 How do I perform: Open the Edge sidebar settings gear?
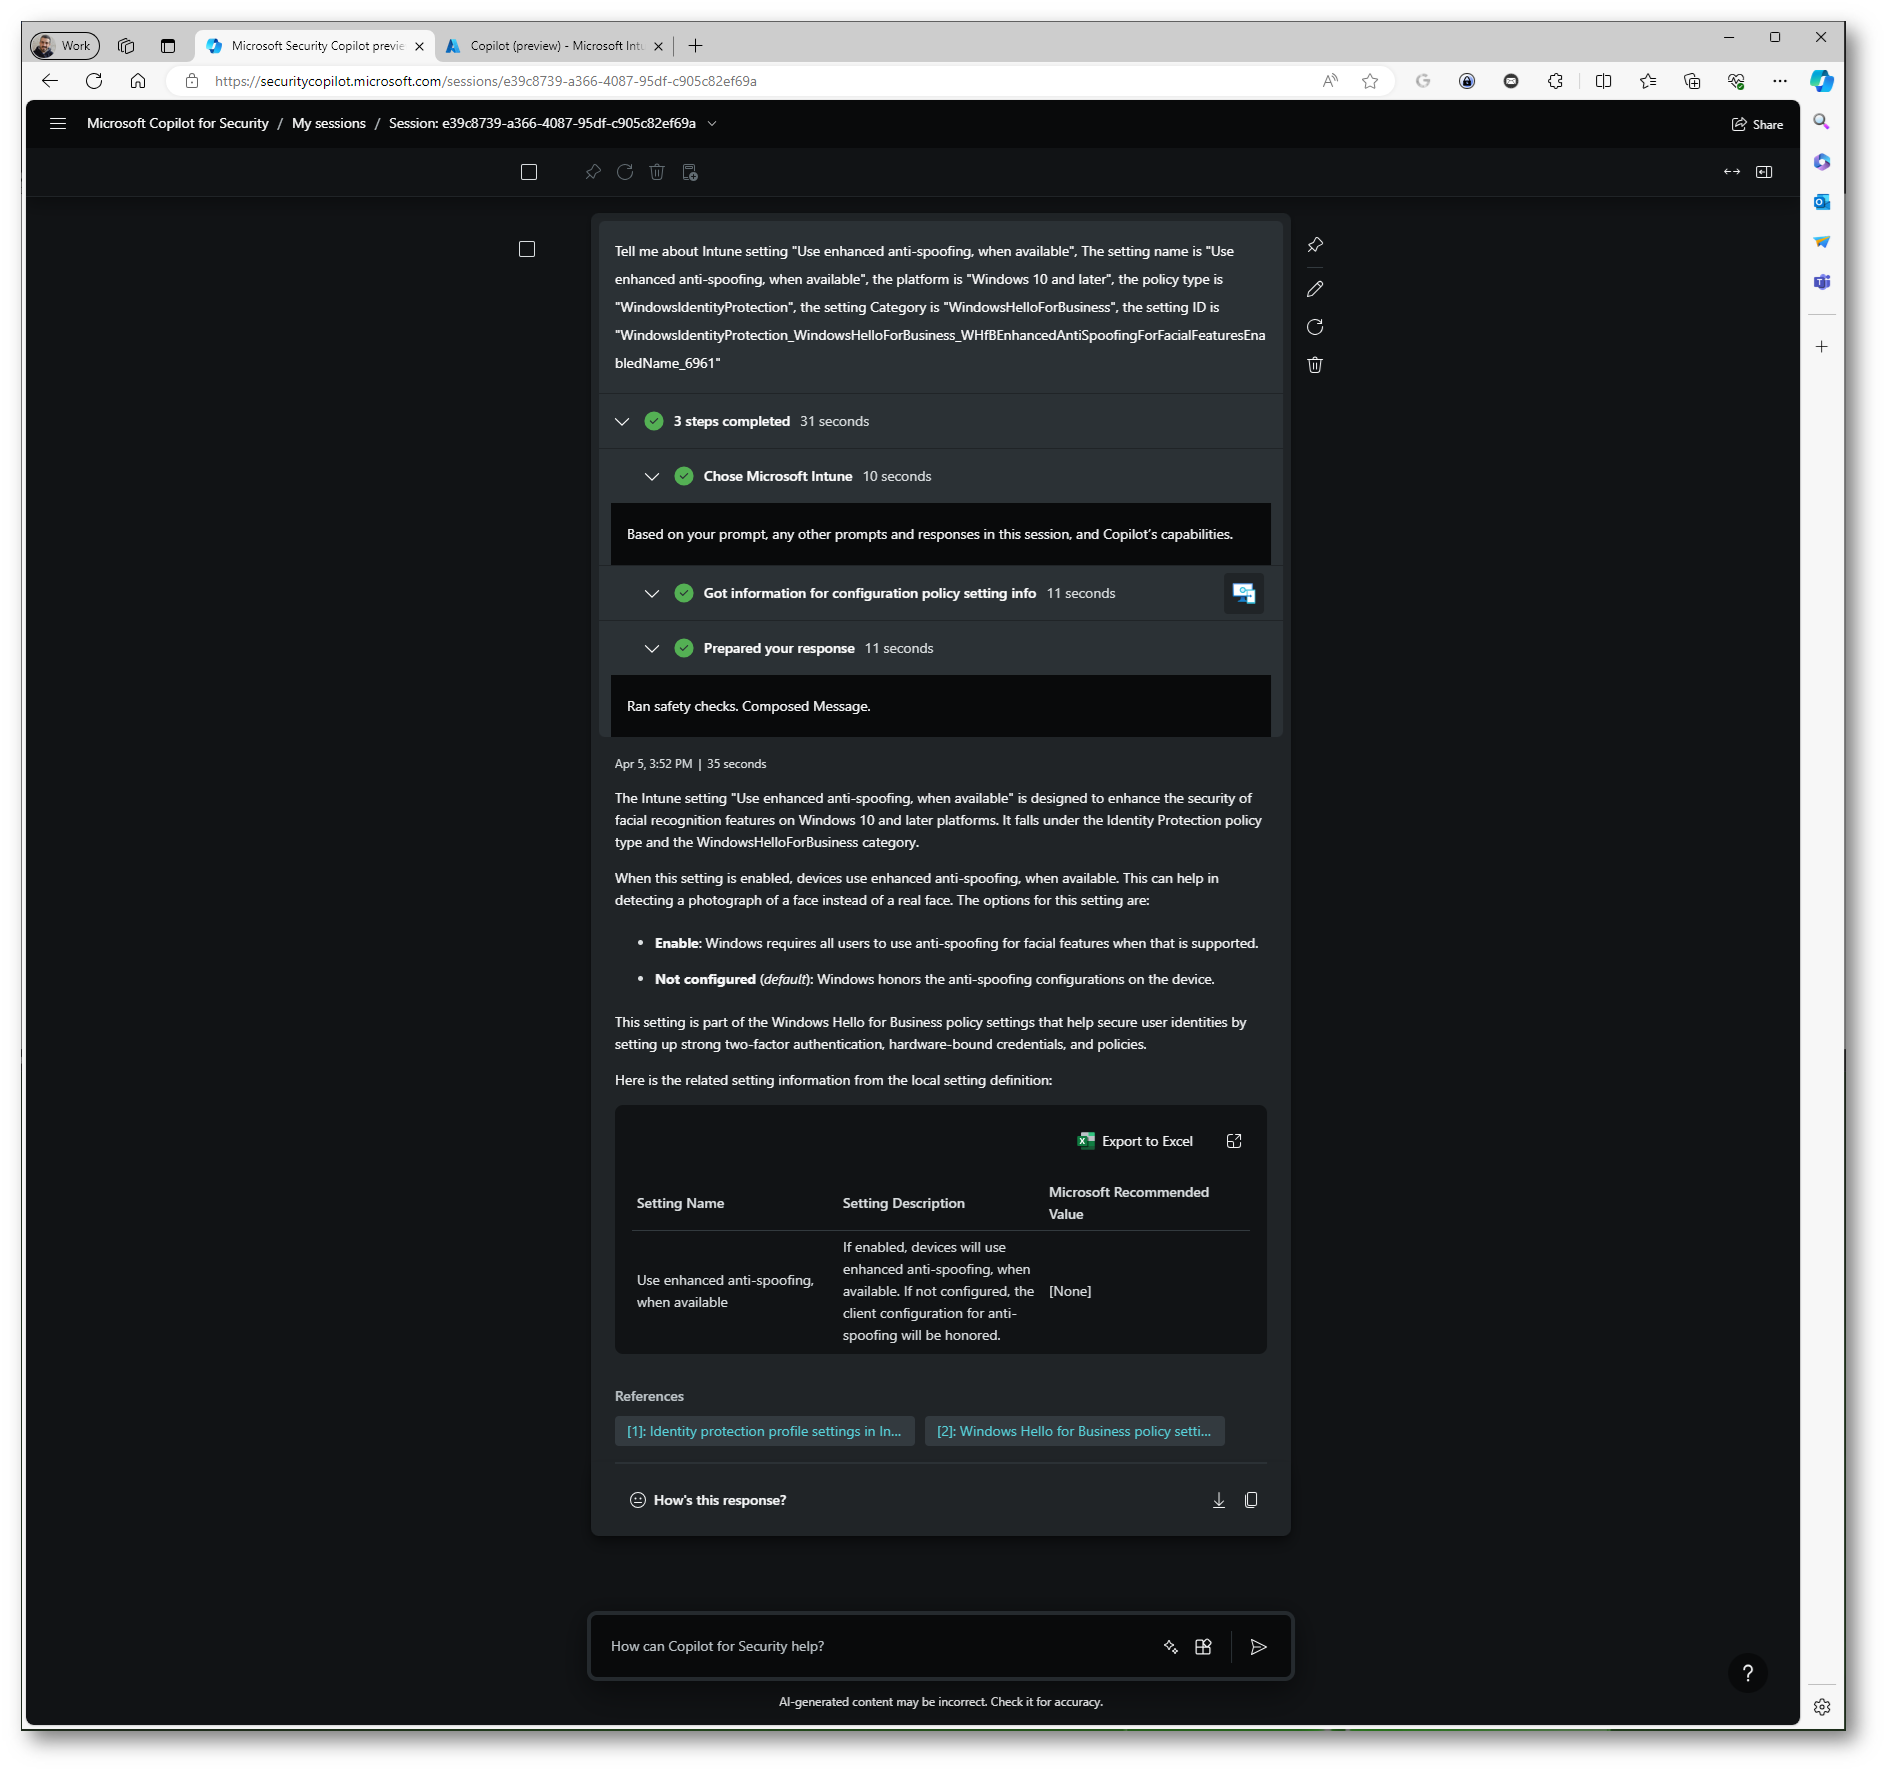pos(1822,1707)
